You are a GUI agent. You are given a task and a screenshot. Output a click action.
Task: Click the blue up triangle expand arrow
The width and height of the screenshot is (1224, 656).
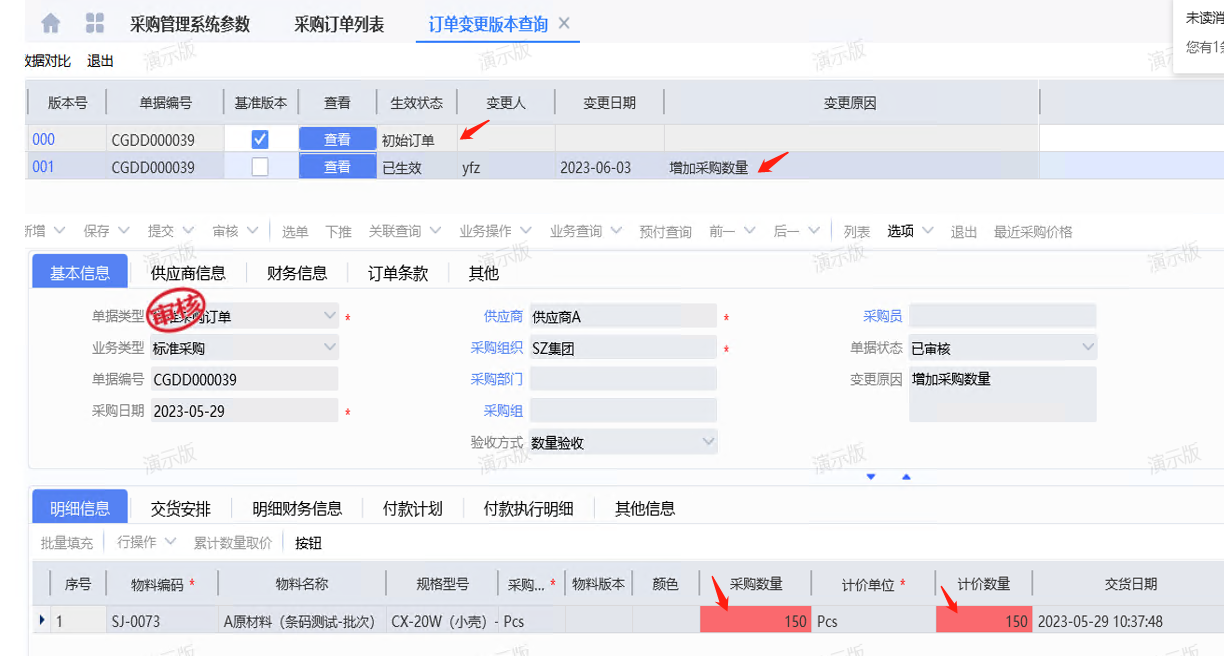pyautogui.click(x=906, y=477)
